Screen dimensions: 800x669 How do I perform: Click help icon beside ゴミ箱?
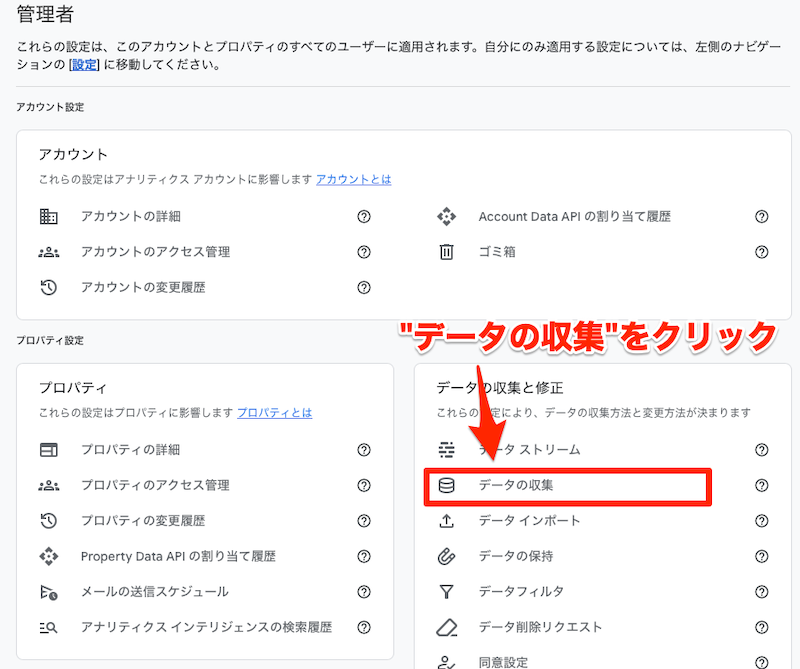(762, 252)
